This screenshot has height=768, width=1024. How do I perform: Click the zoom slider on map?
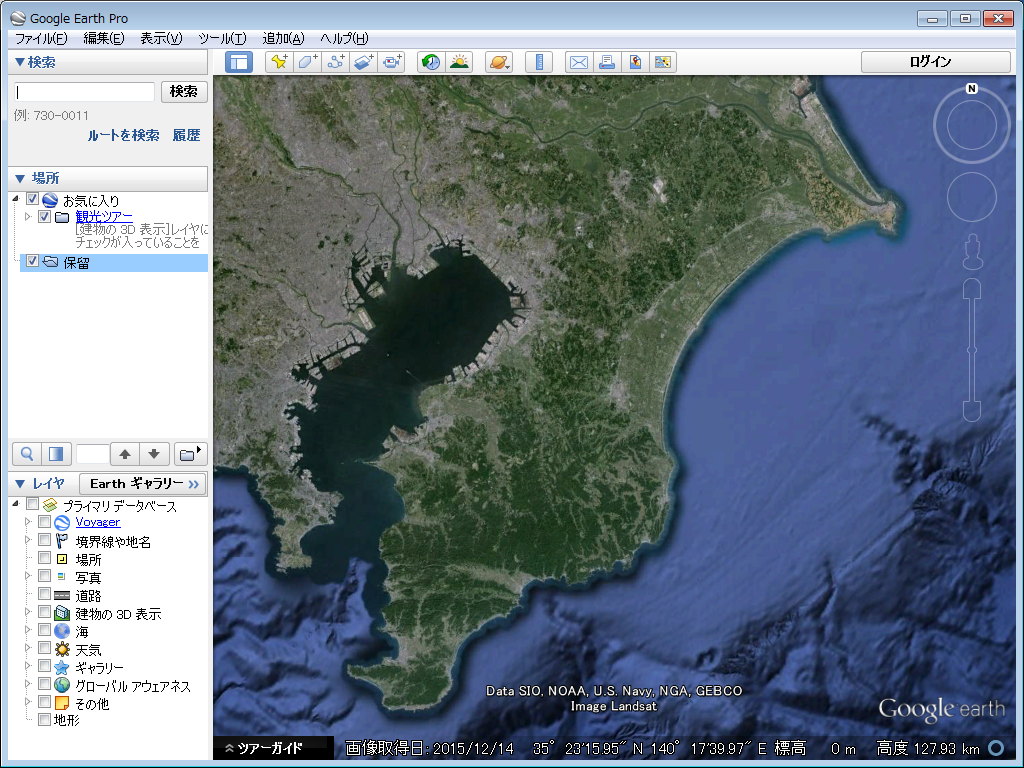[x=972, y=350]
